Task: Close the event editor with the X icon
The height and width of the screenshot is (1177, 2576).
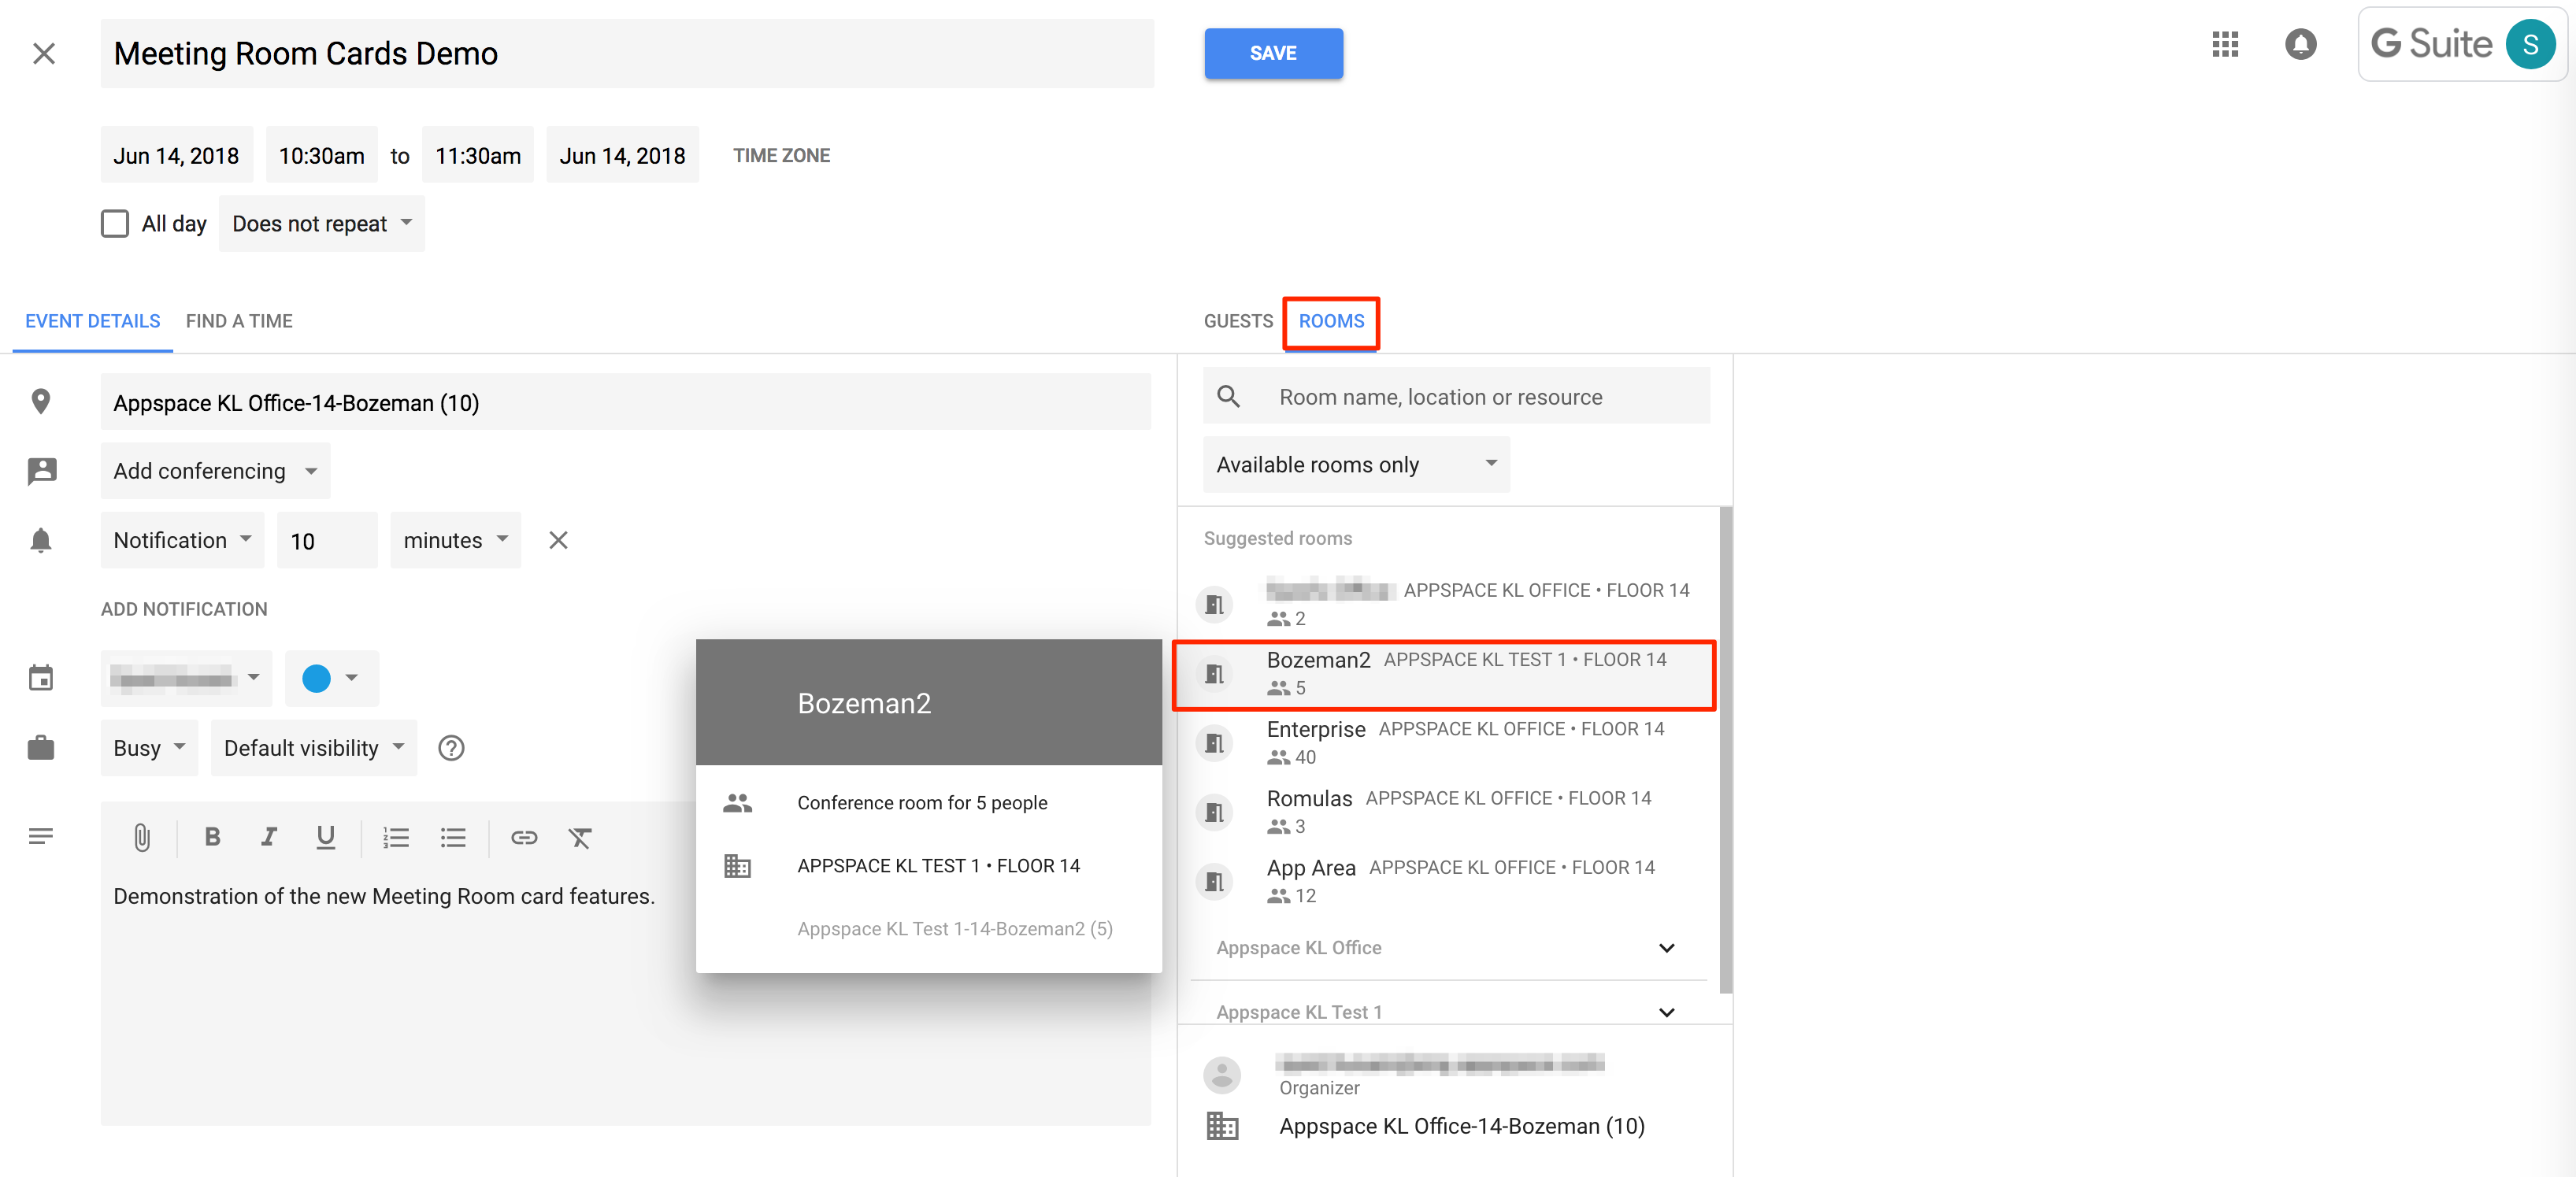Action: point(43,53)
